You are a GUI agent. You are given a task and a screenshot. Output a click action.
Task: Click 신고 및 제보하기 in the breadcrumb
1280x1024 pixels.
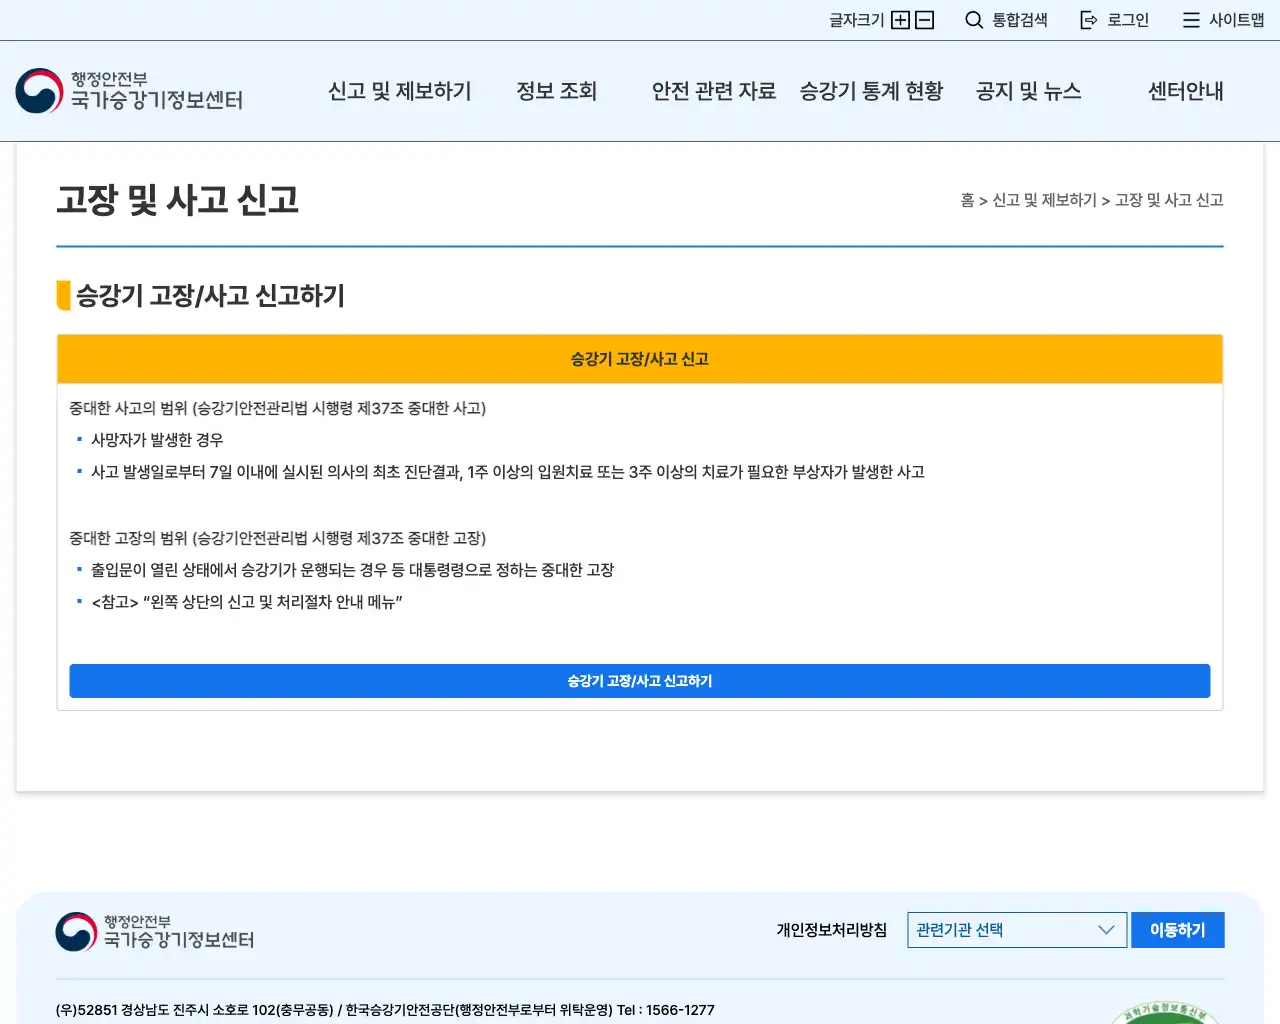(1044, 200)
